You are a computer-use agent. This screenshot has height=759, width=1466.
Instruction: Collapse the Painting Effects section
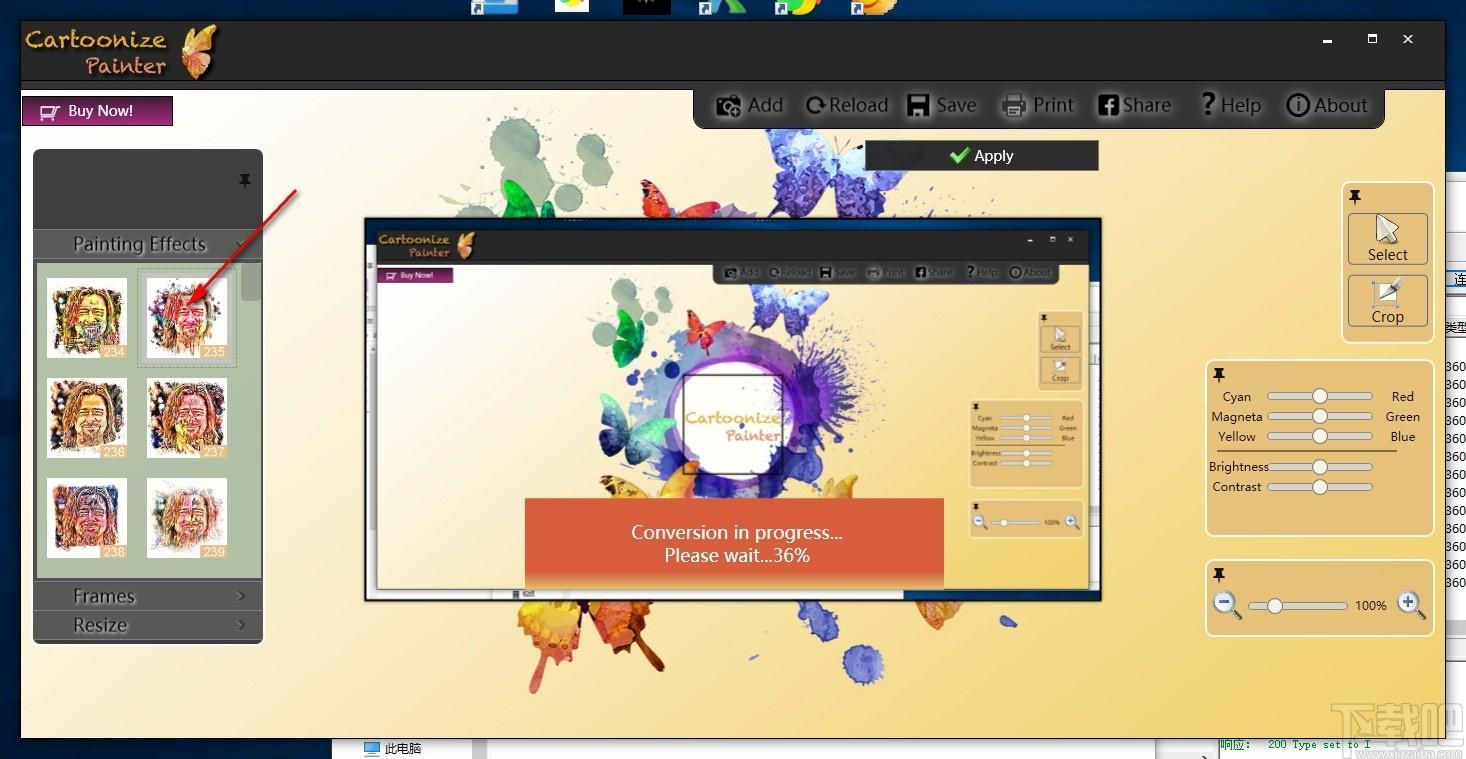[x=148, y=244]
